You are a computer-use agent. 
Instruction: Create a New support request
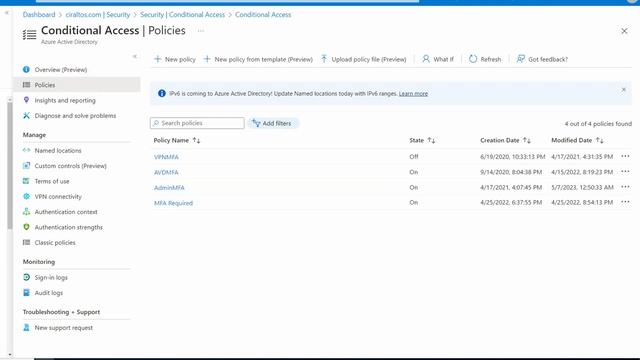(64, 328)
